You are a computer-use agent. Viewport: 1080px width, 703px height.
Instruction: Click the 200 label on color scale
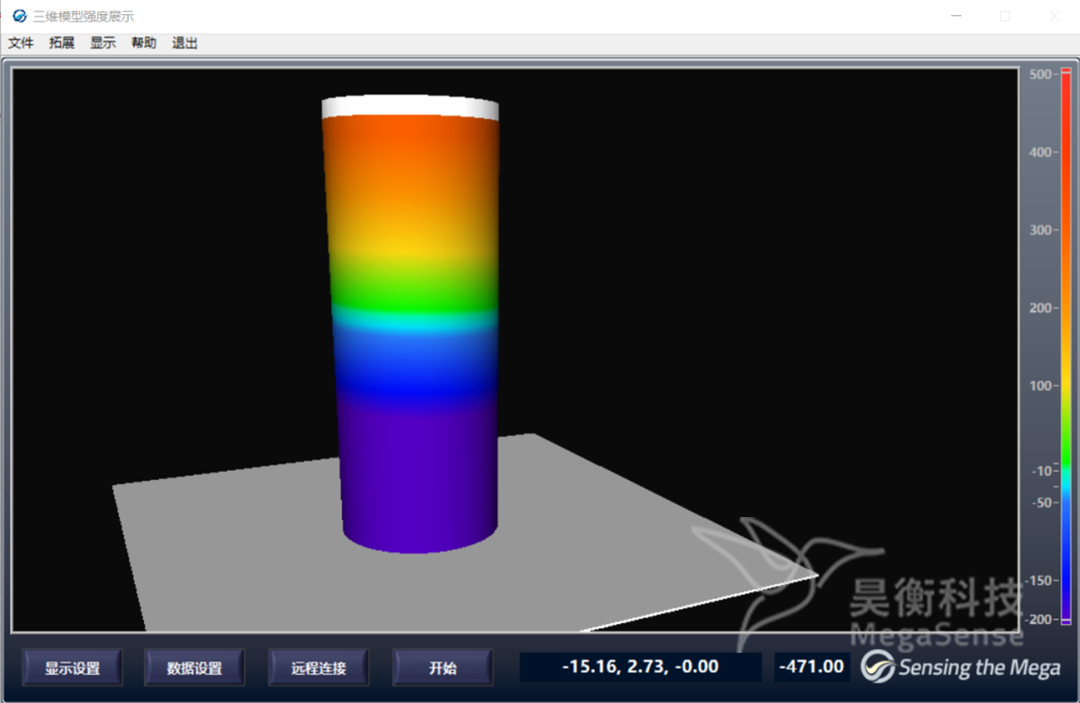pyautogui.click(x=1040, y=308)
